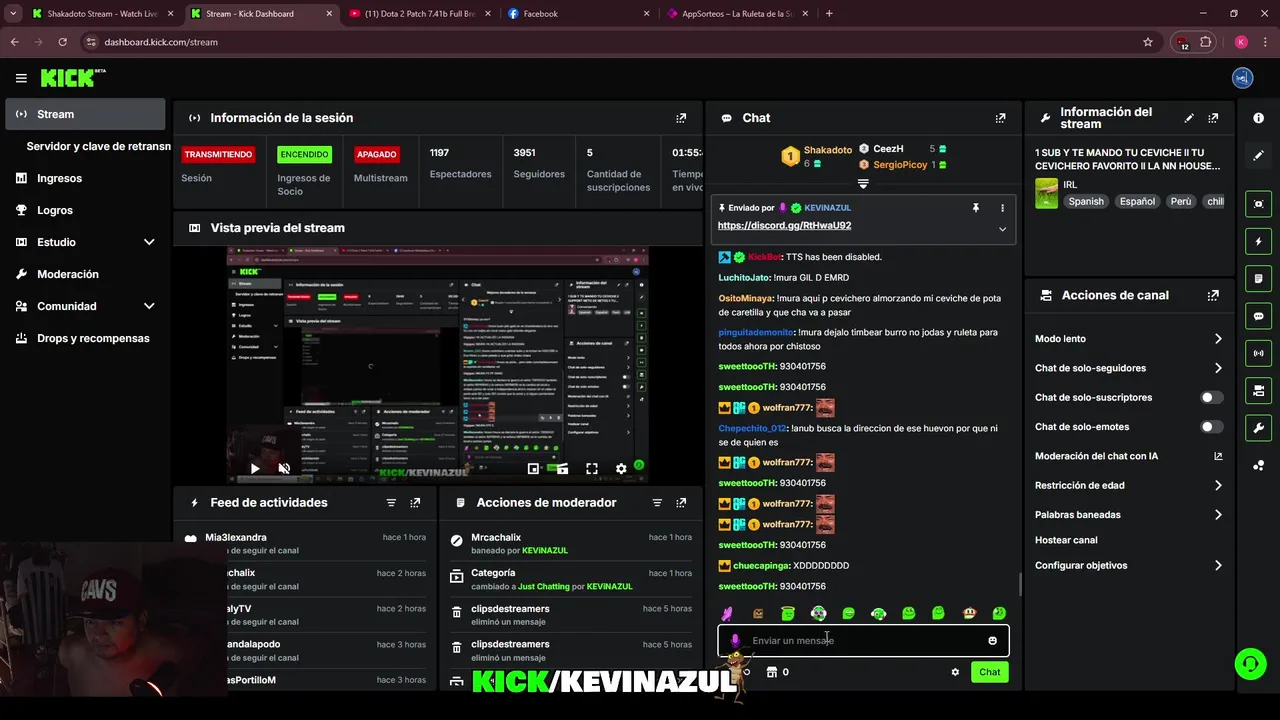
Task: Click the KICK logo in the header
Action: pos(73,78)
